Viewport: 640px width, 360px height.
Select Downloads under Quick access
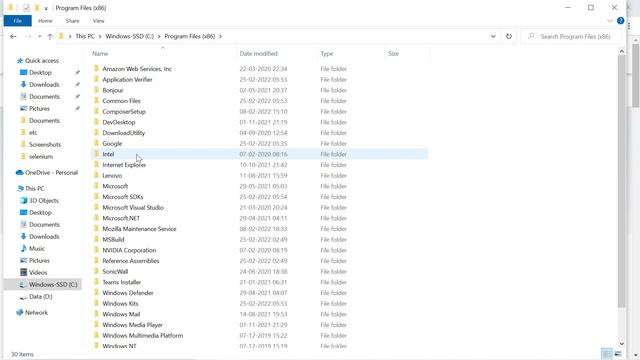click(44, 84)
